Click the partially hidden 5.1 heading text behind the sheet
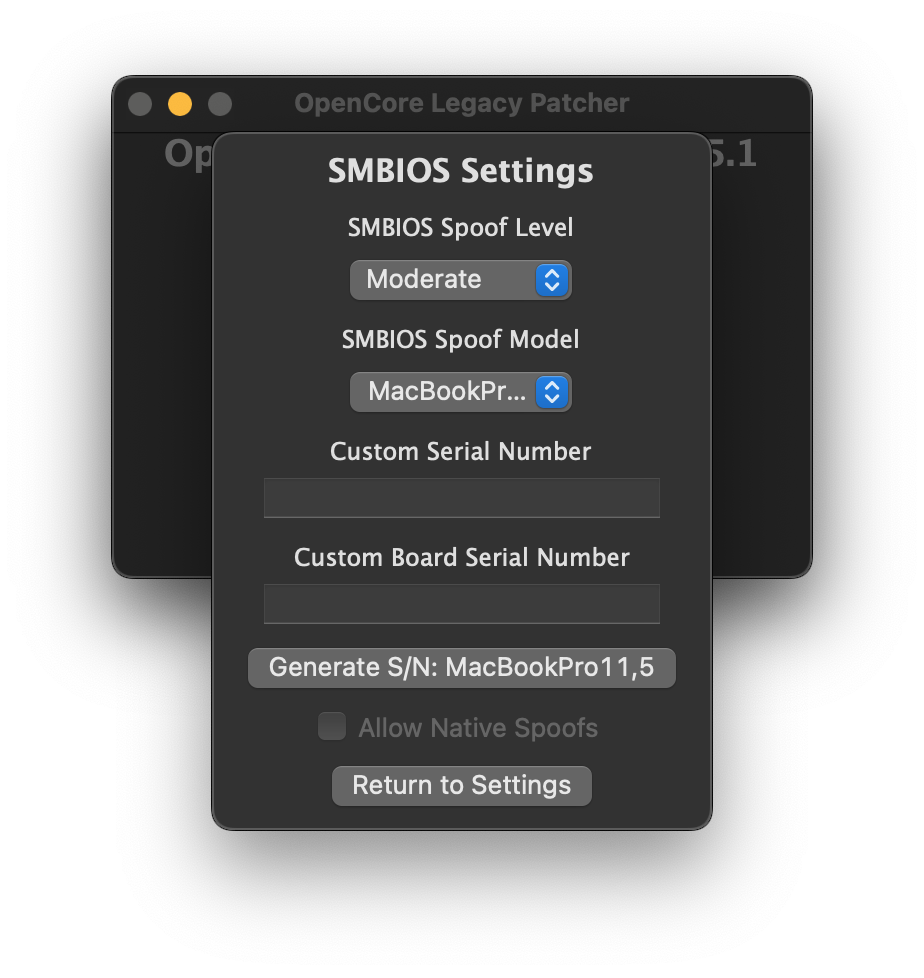 pos(734,155)
